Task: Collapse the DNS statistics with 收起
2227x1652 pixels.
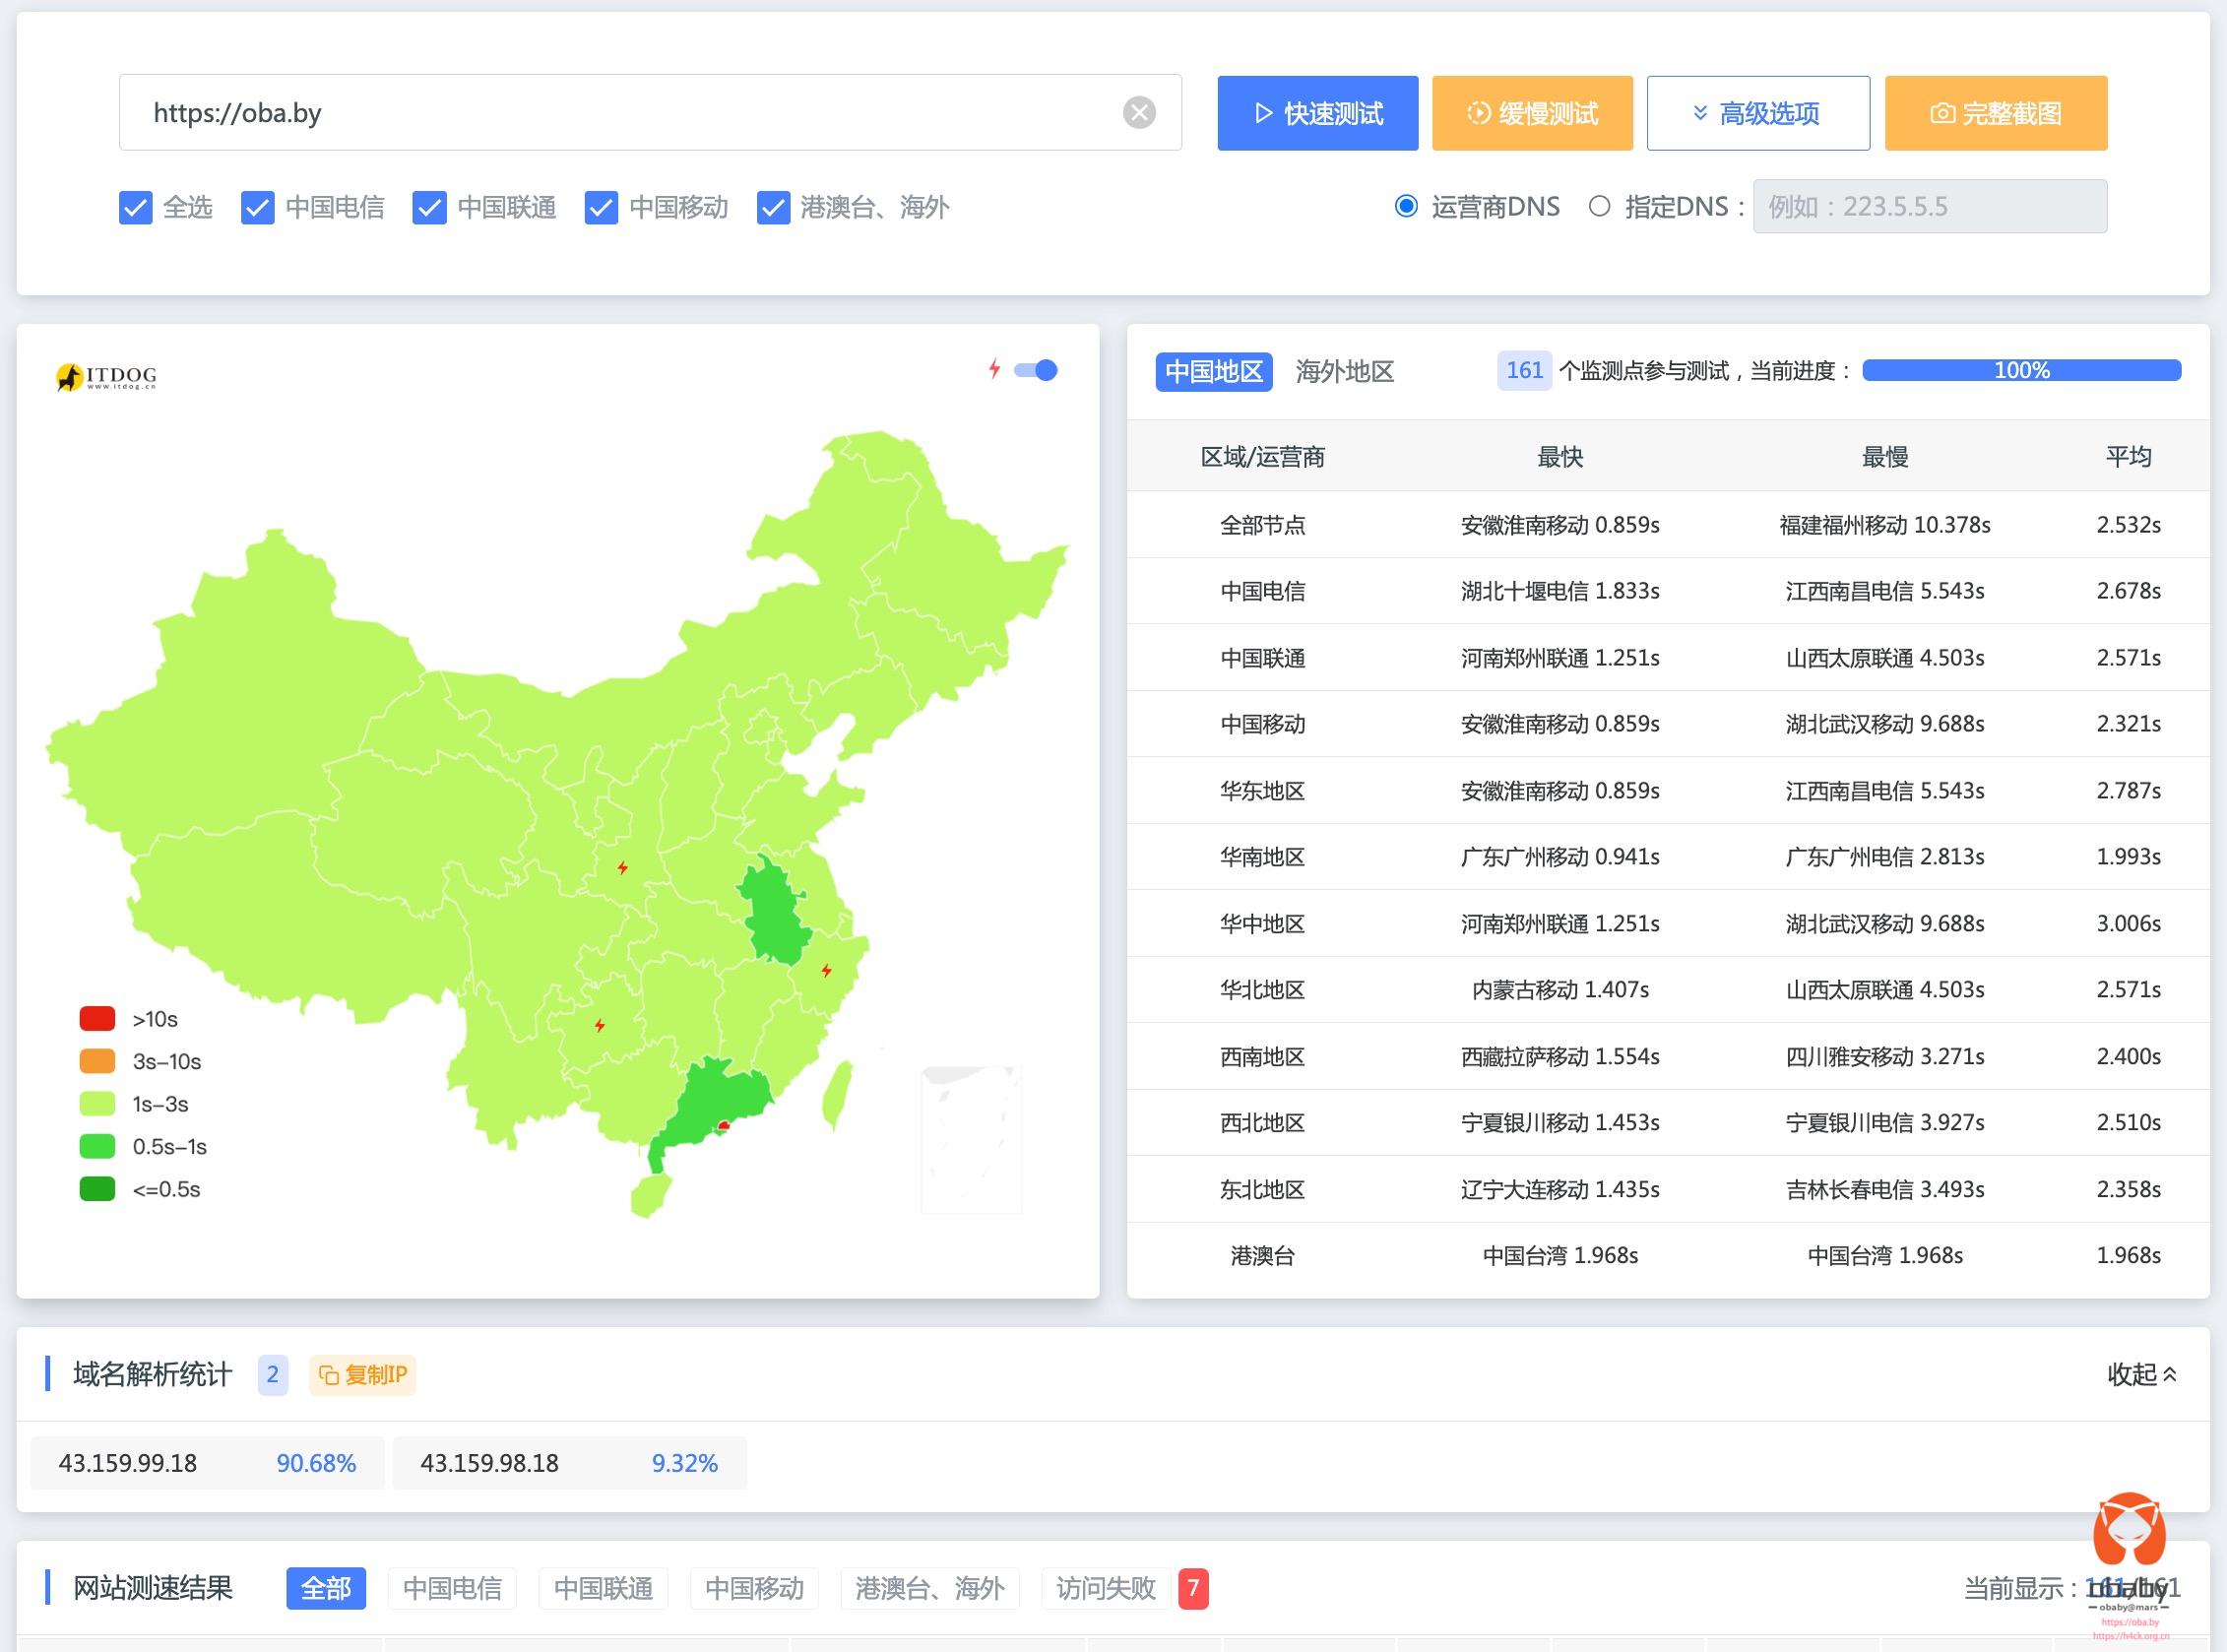Action: pyautogui.click(x=2141, y=1374)
